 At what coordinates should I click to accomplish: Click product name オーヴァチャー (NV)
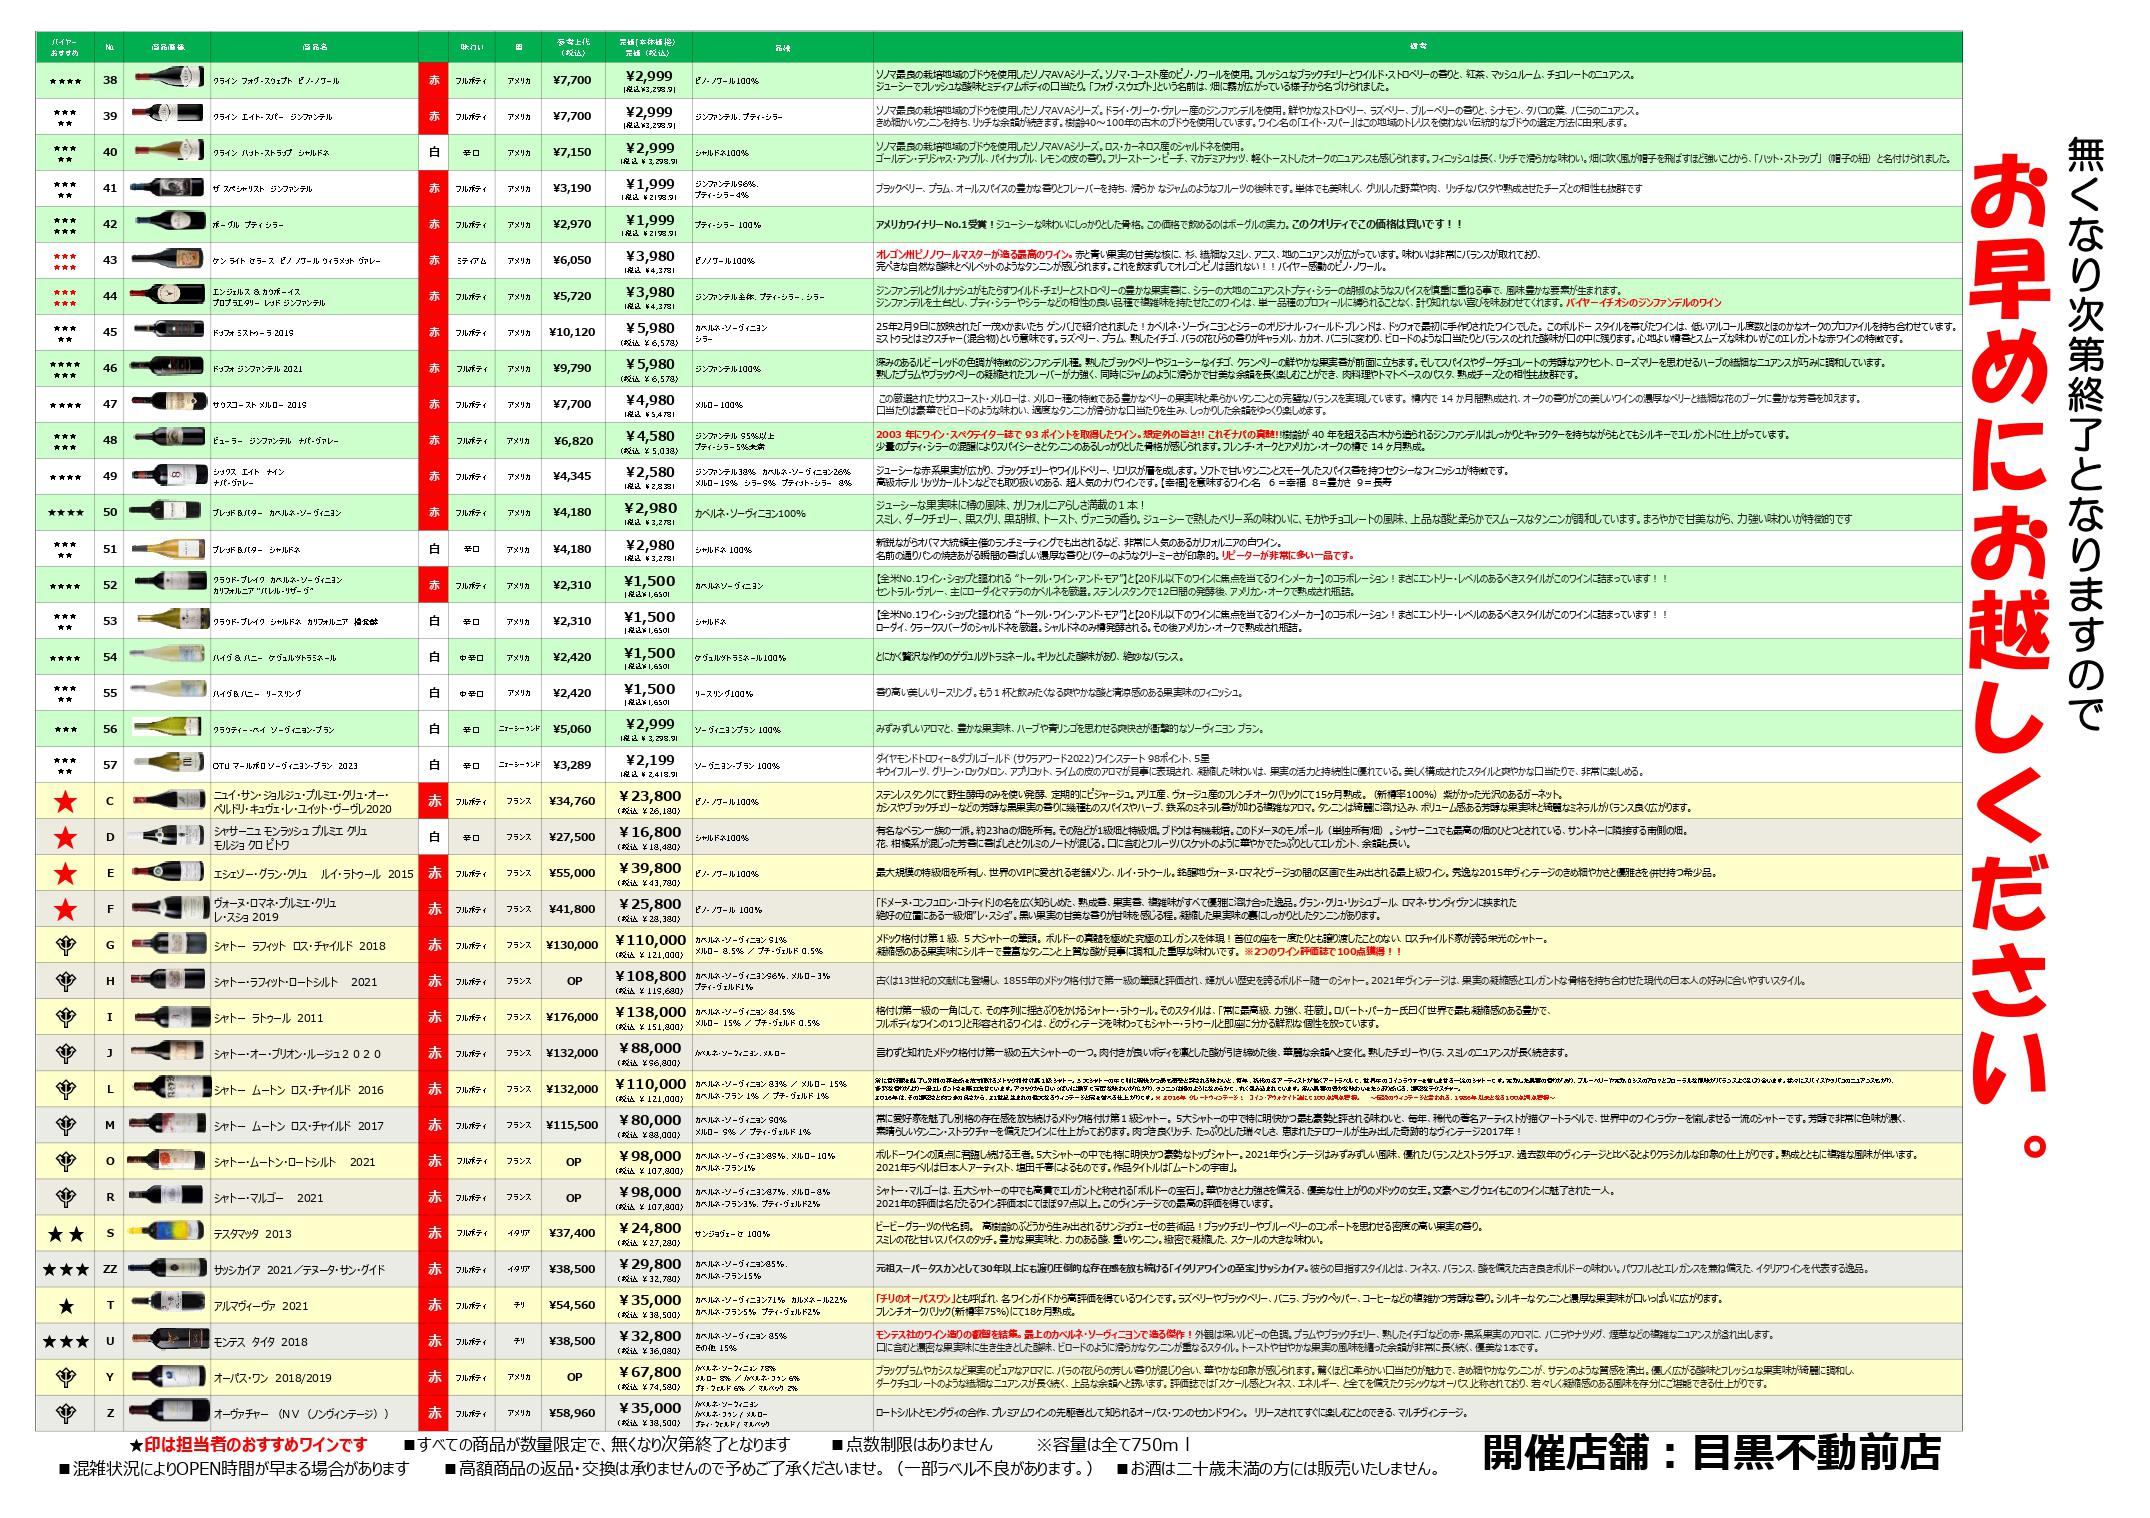[x=301, y=1414]
